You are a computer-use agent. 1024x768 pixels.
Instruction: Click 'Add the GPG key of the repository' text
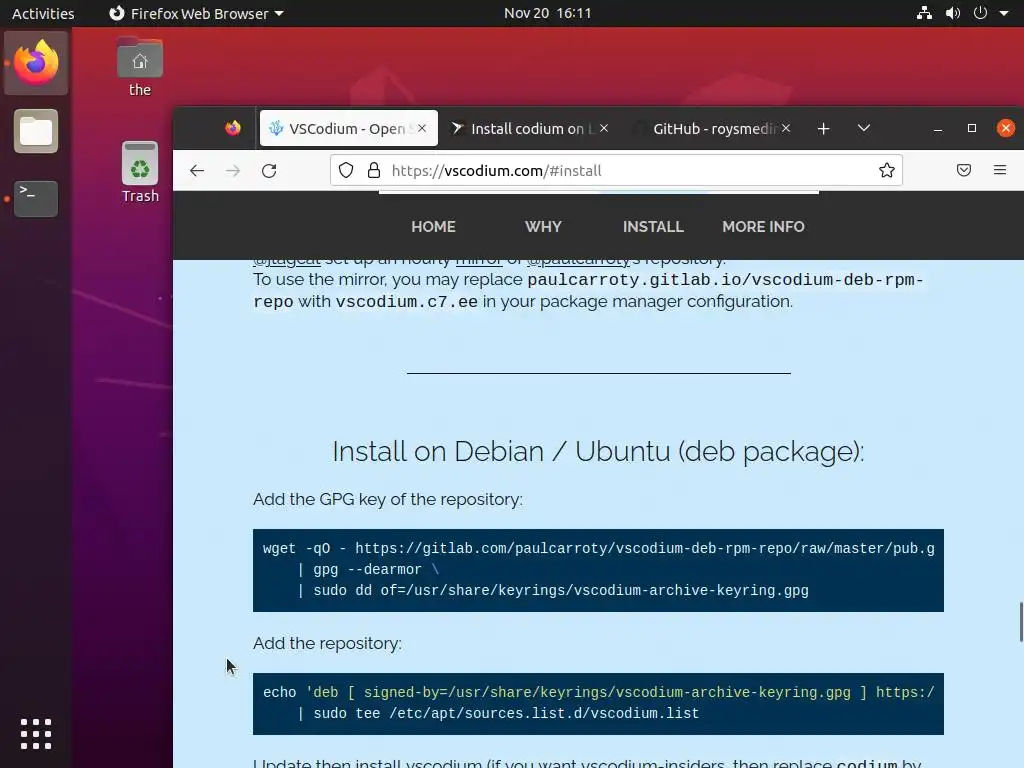click(x=388, y=499)
